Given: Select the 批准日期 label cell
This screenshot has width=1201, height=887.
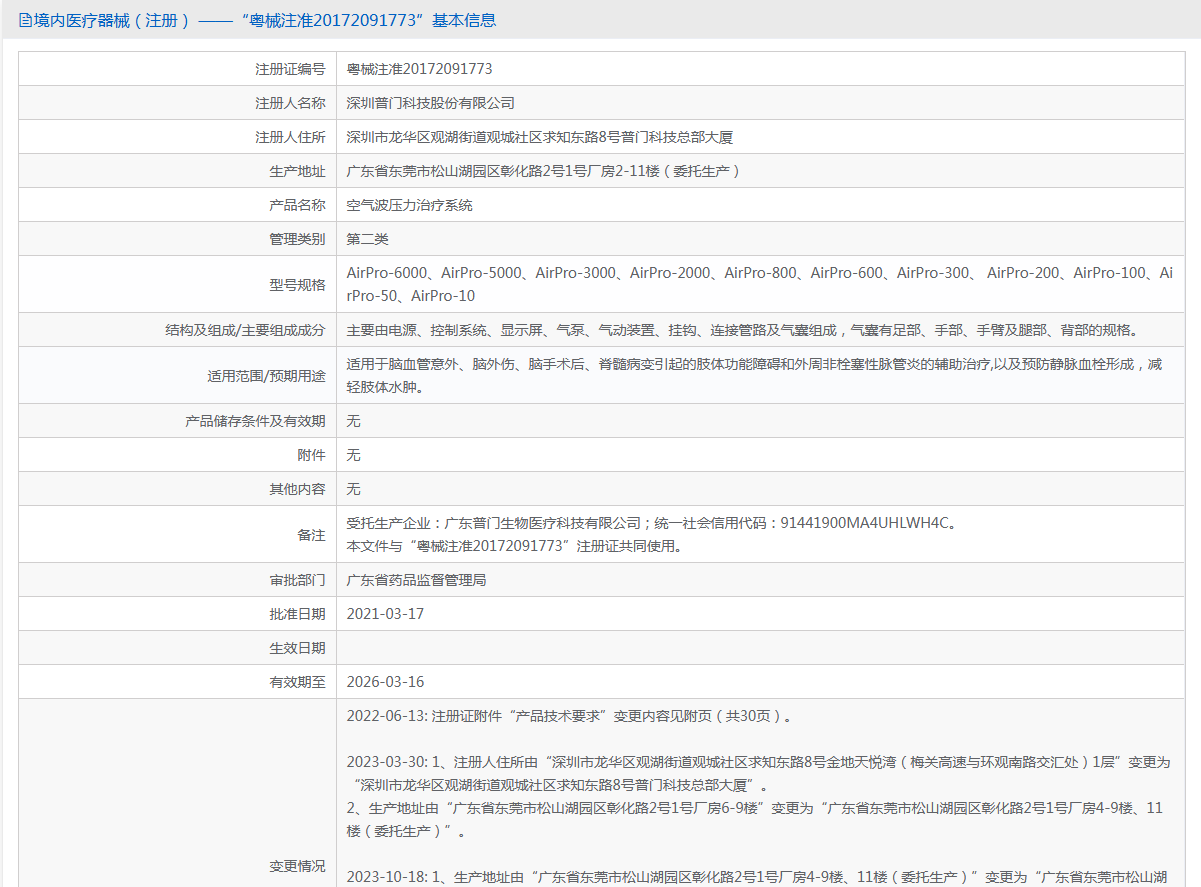Looking at the screenshot, I should coord(178,614).
